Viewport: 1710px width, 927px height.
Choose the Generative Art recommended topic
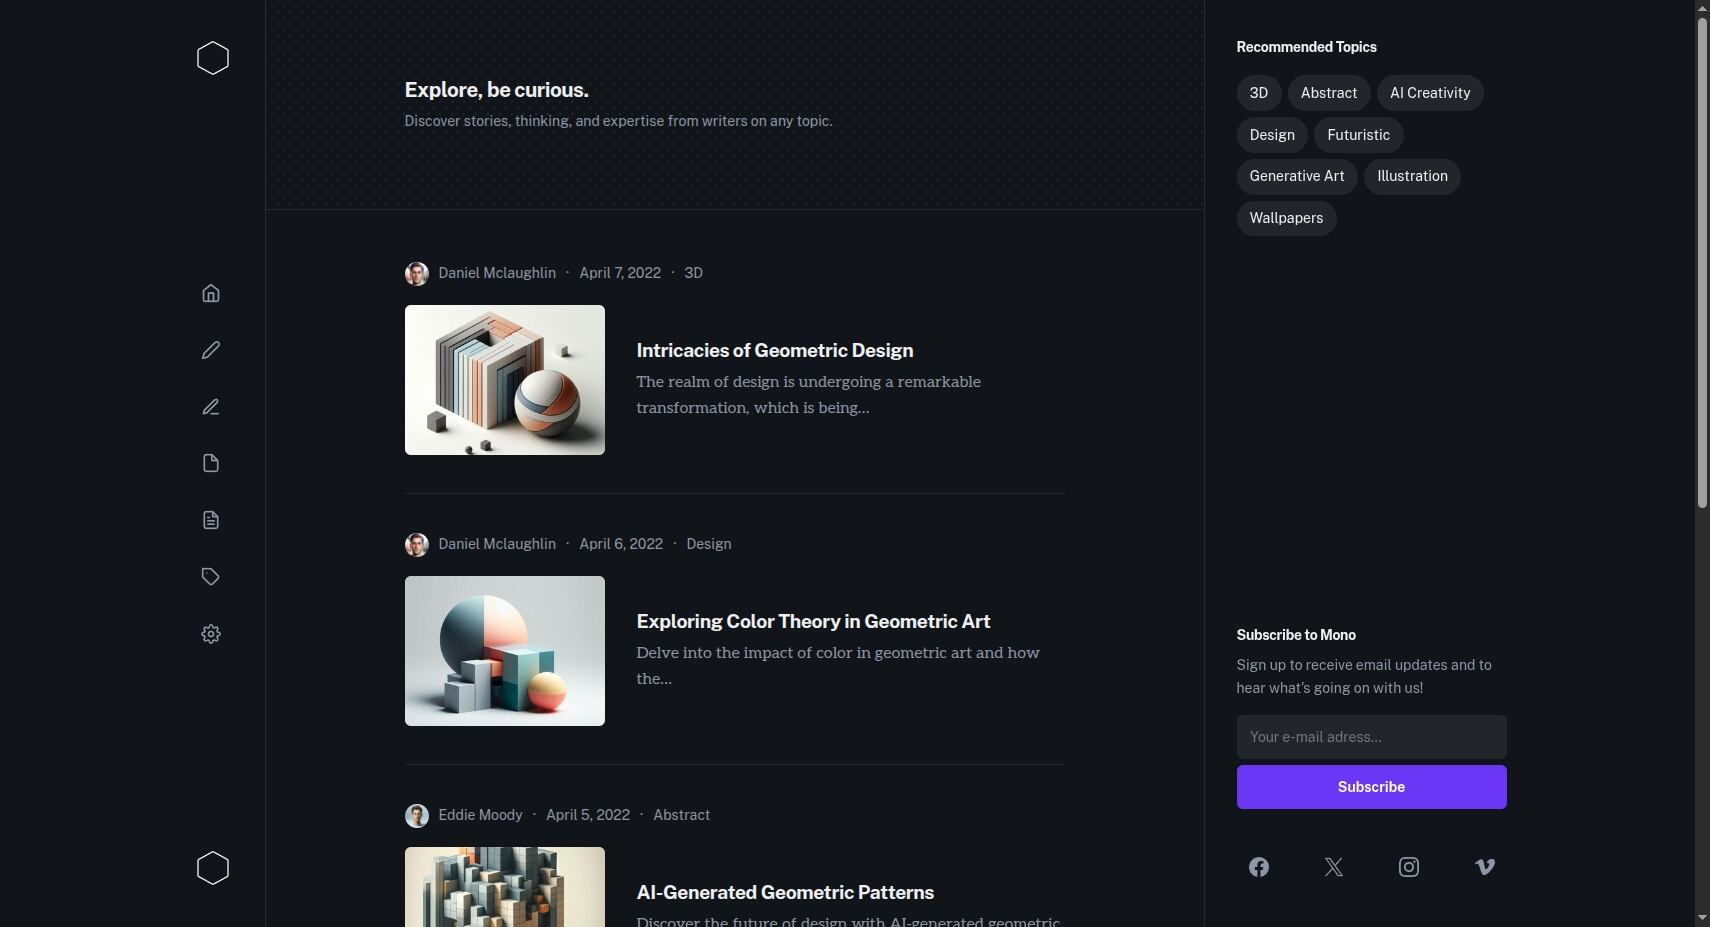coord(1297,176)
